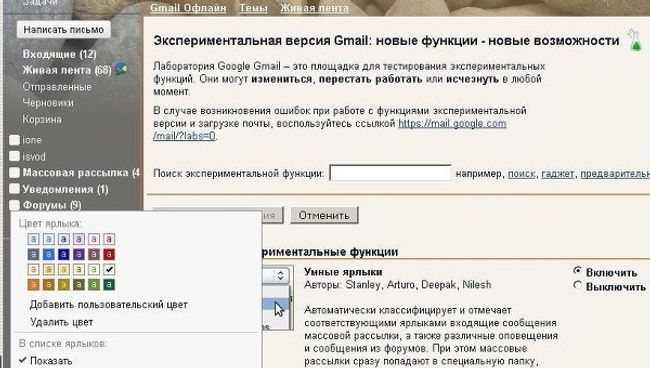Click the Отменить button
Viewport: 650px width, 368px height.
point(324,215)
